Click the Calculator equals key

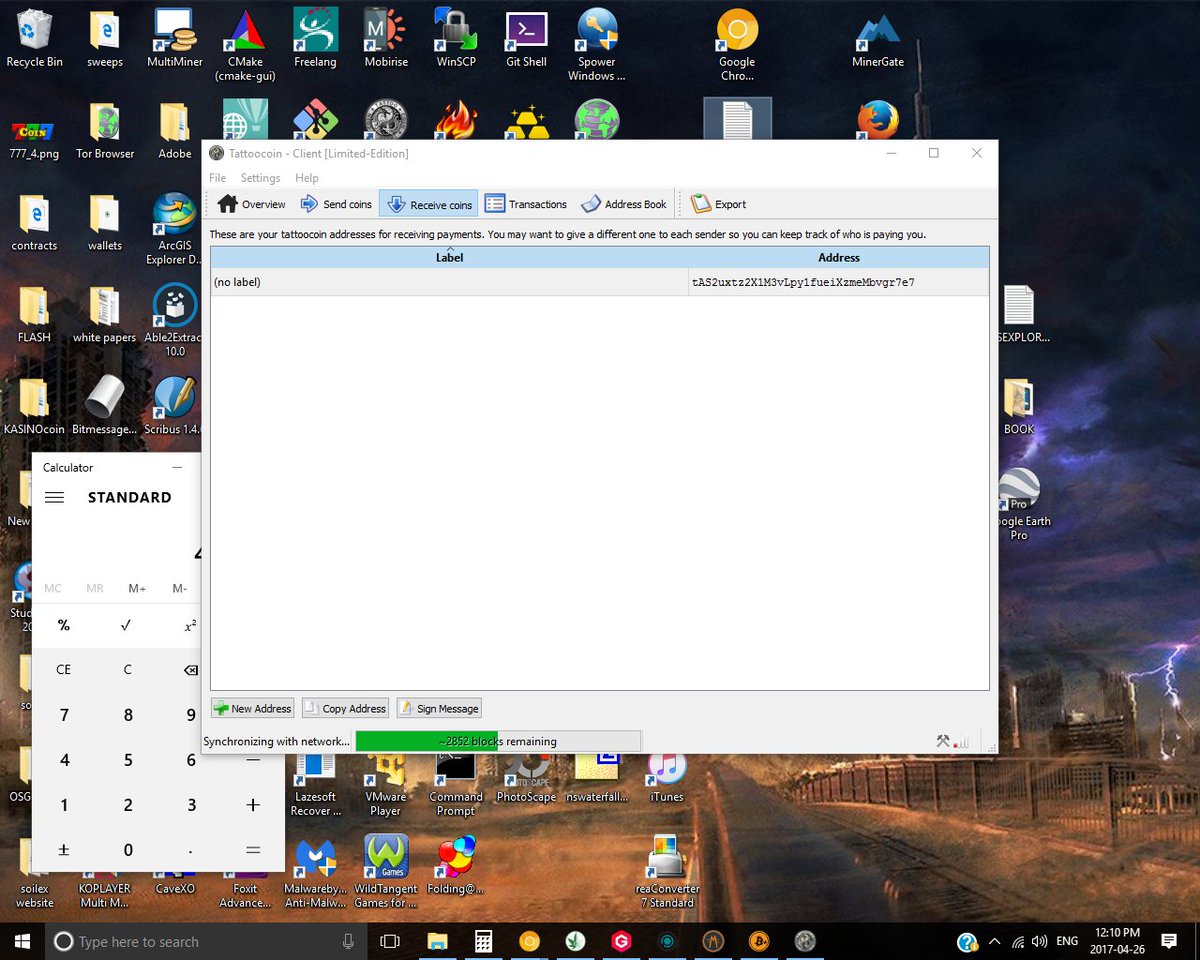253,850
